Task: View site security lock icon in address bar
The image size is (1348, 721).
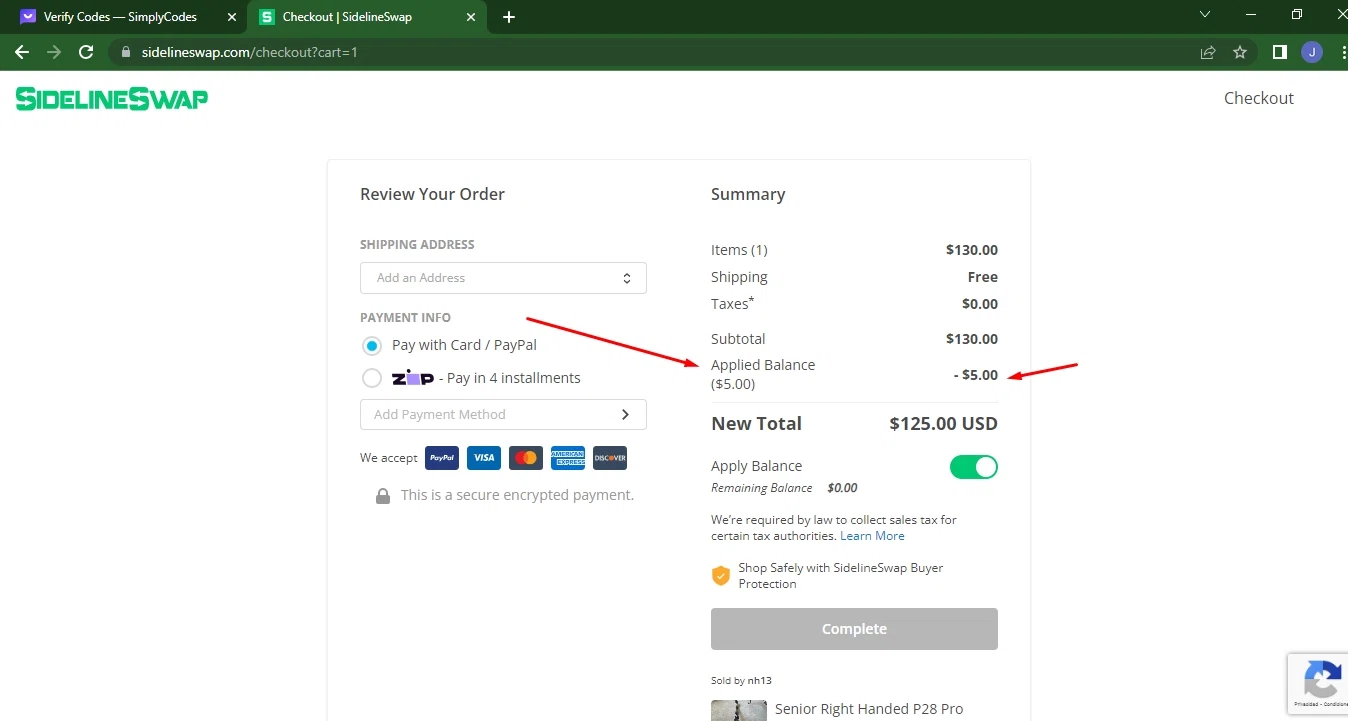Action: click(125, 52)
